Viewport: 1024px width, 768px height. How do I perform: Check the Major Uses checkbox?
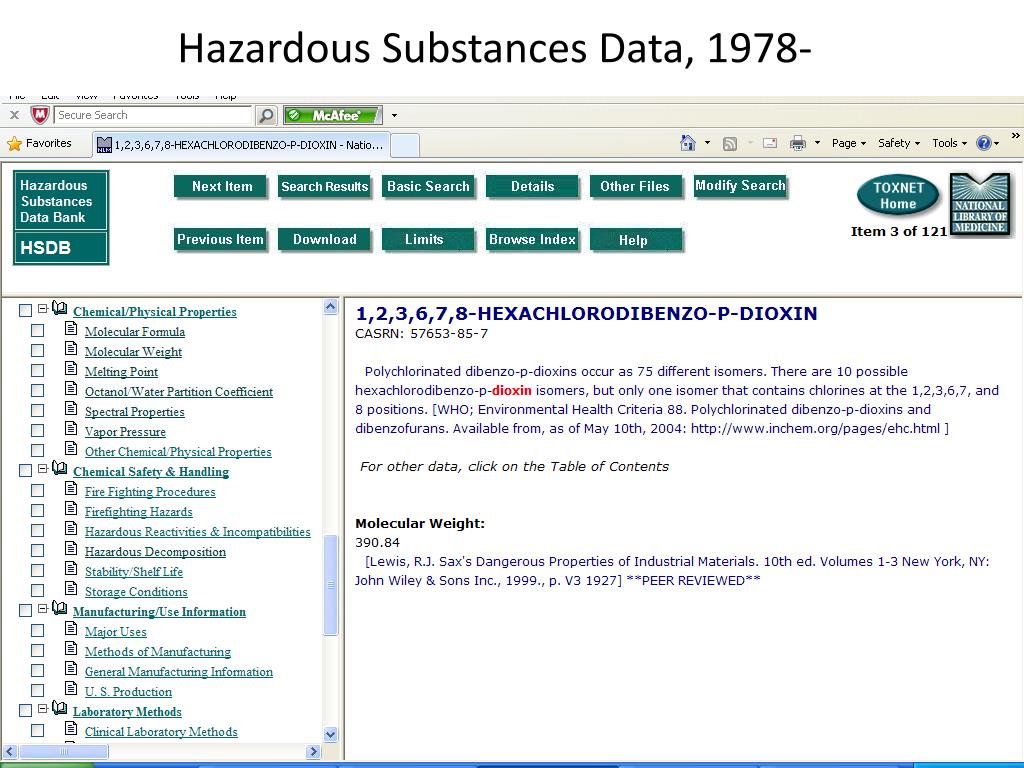[x=37, y=631]
